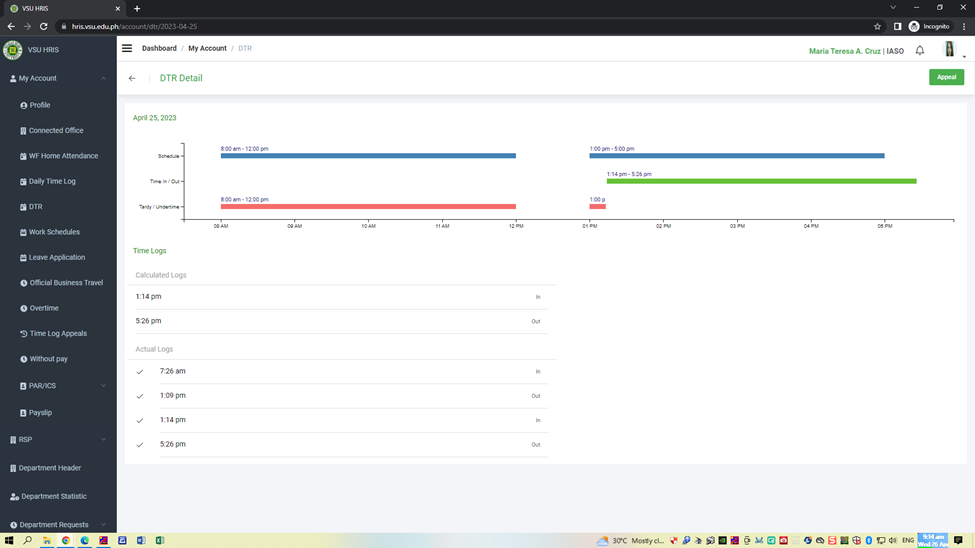This screenshot has height=548, width=975.
Task: Toggle the 1:09 pm actual log checkmark
Action: [x=140, y=396]
